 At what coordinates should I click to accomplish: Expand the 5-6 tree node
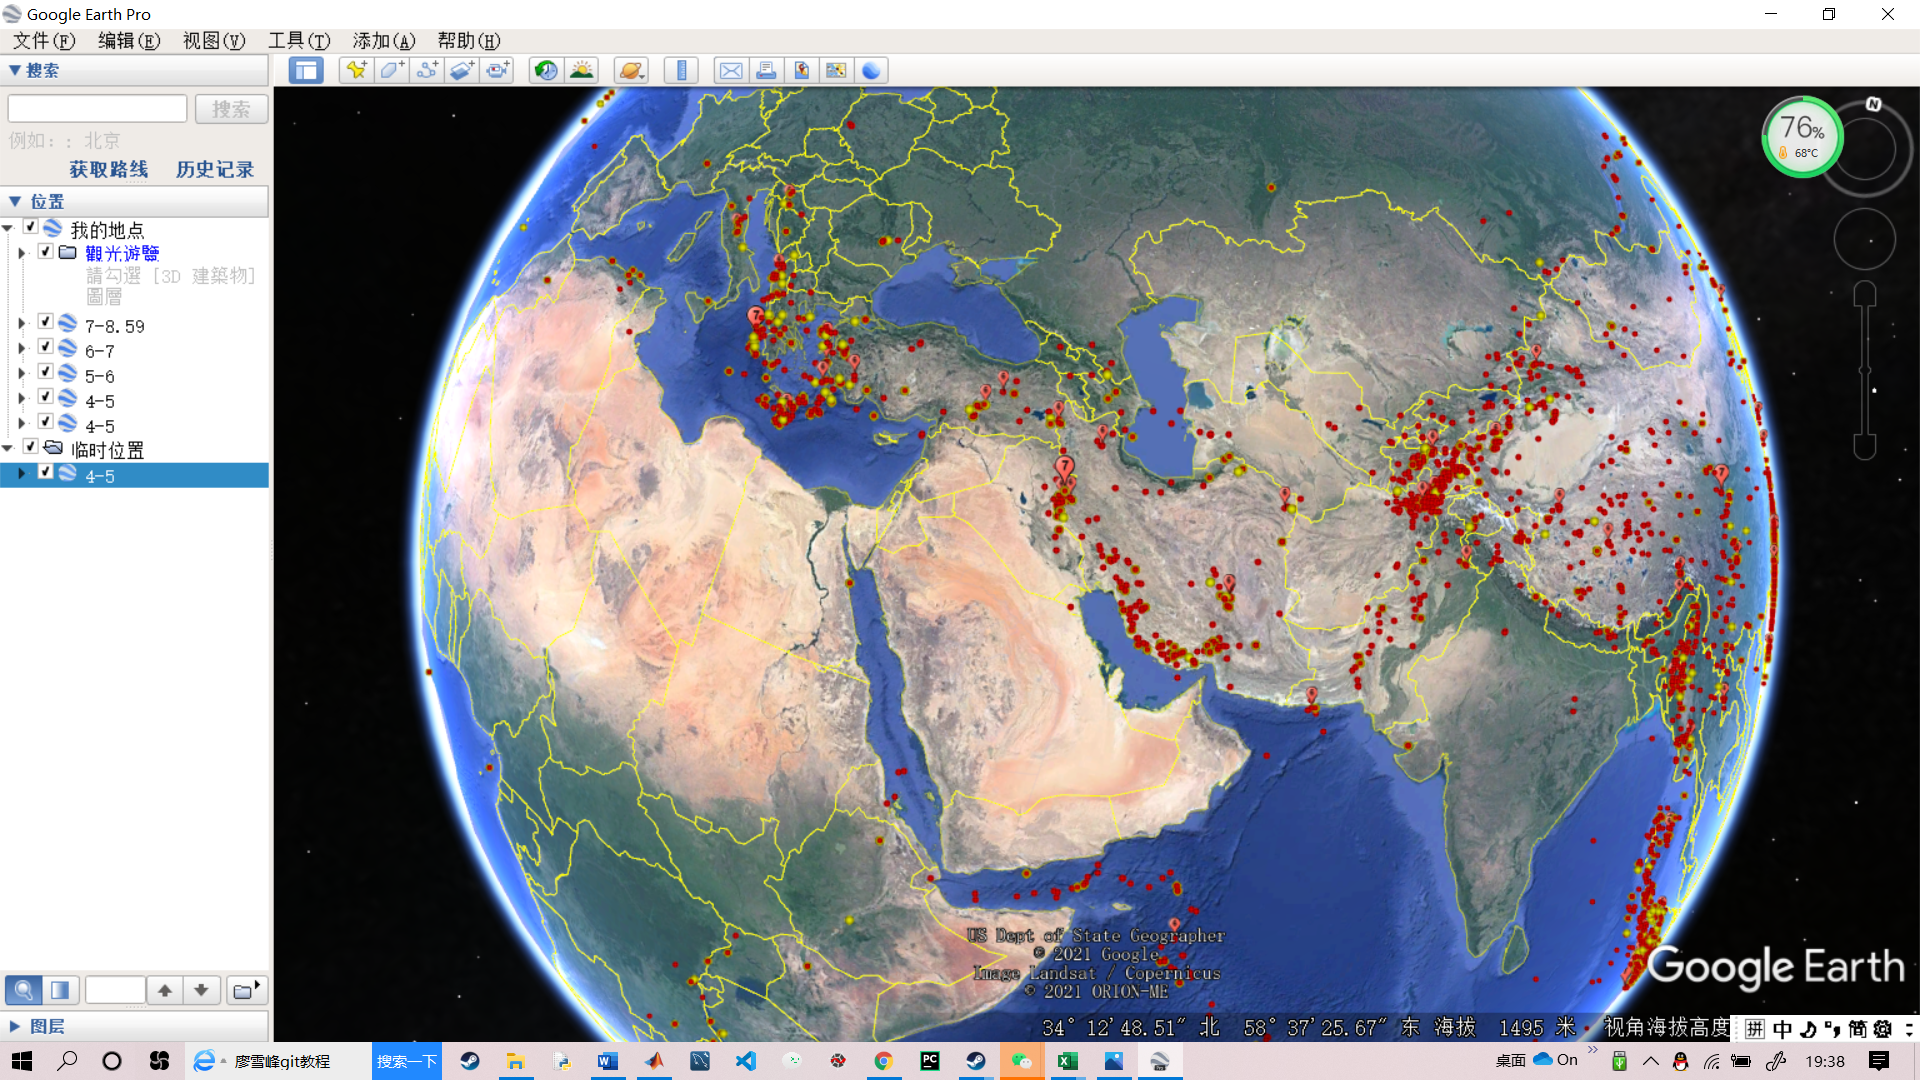[x=22, y=373]
